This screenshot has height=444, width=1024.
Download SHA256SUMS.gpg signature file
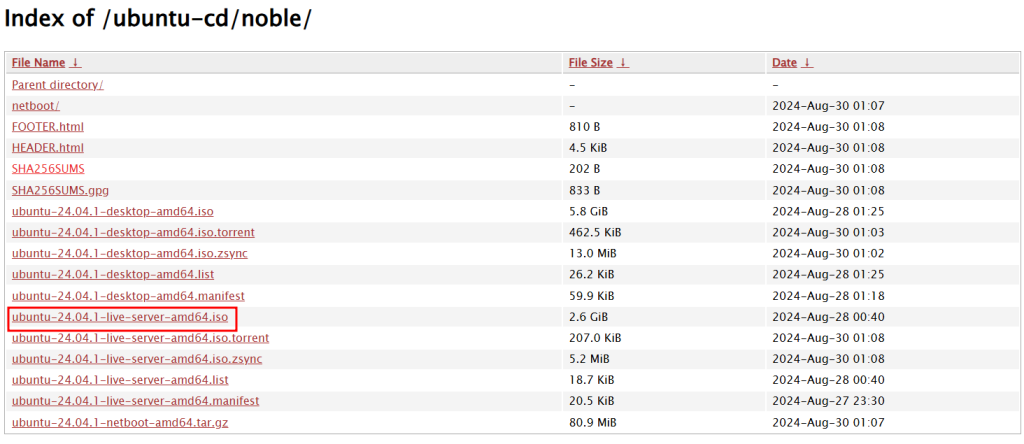point(60,190)
